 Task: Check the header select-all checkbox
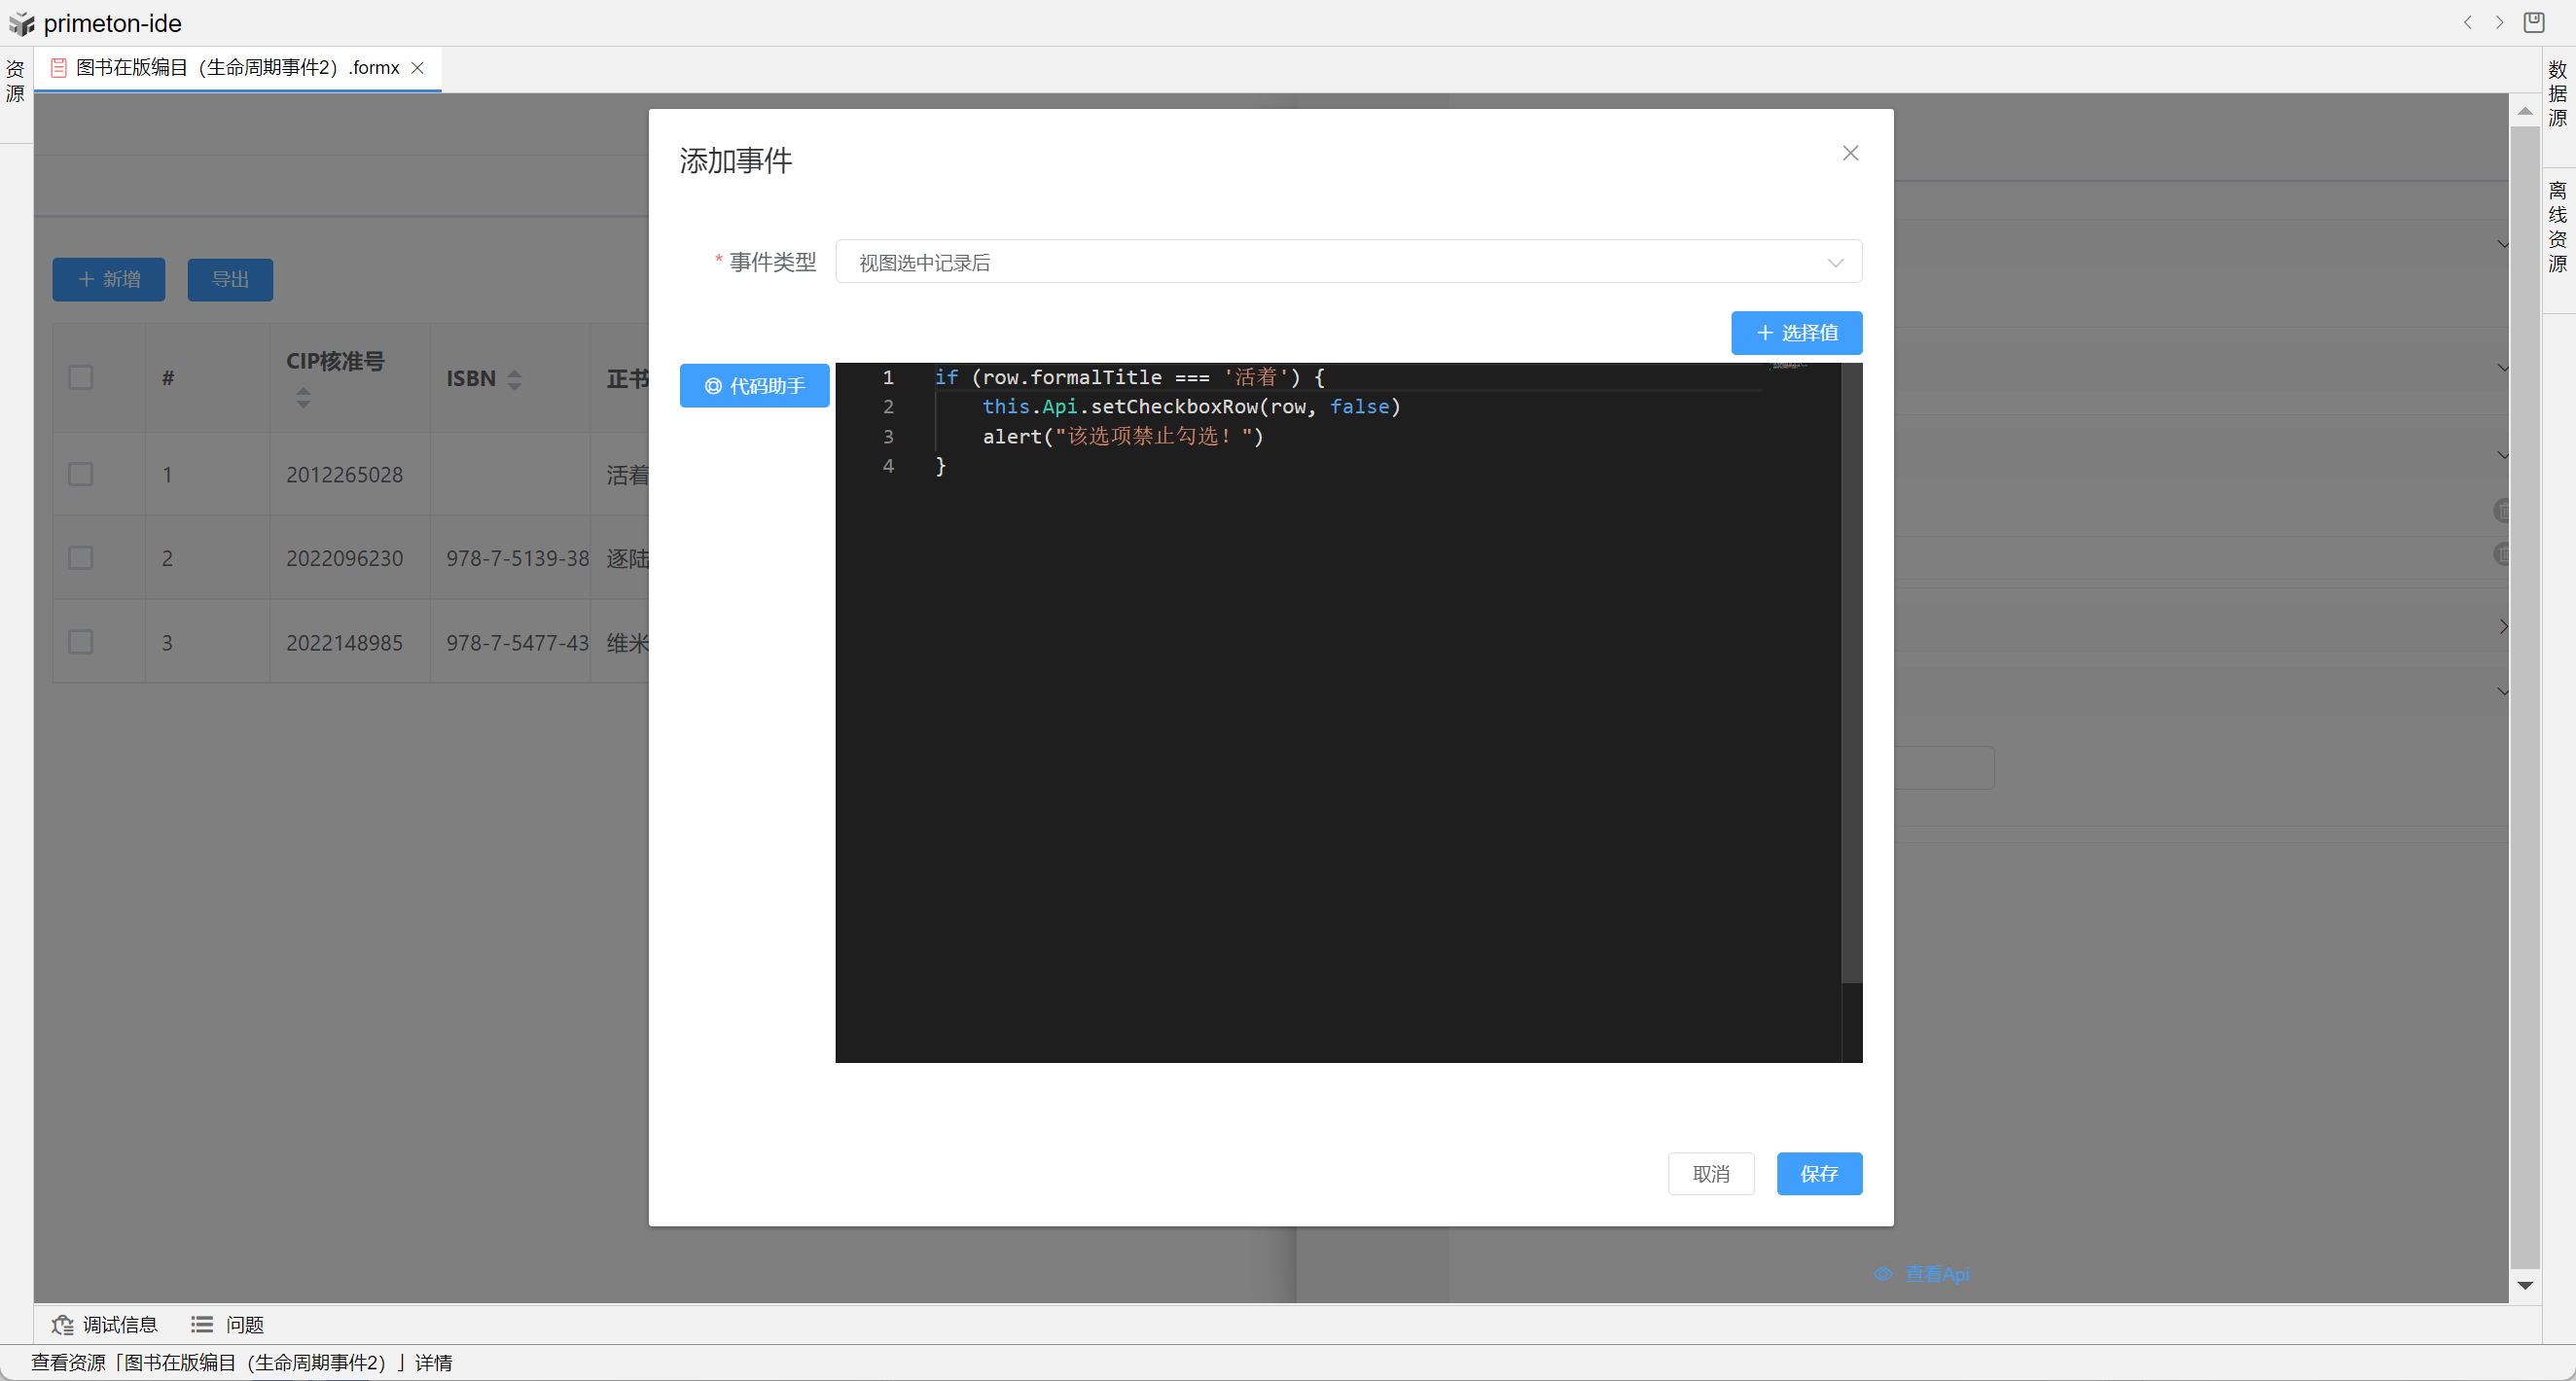pos(81,377)
